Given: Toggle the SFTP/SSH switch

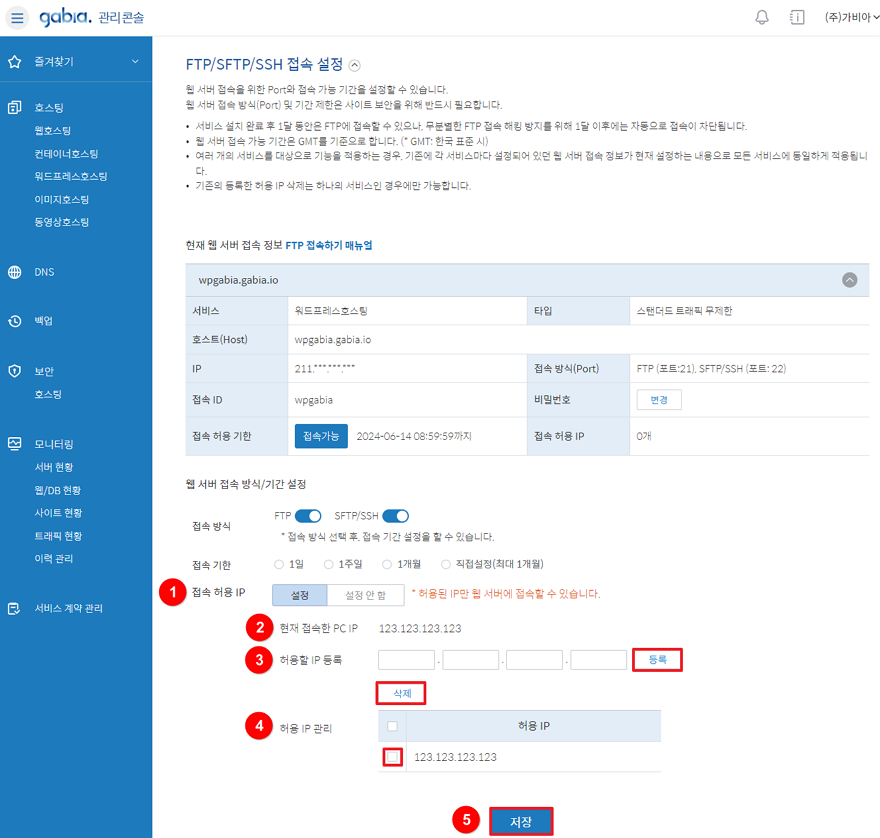Looking at the screenshot, I should 396,516.
